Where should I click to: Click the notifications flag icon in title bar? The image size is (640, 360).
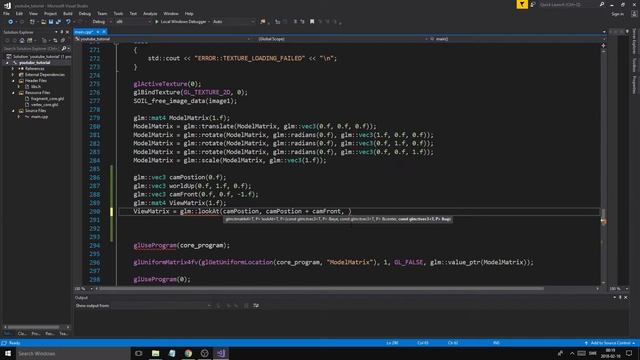[522, 4]
